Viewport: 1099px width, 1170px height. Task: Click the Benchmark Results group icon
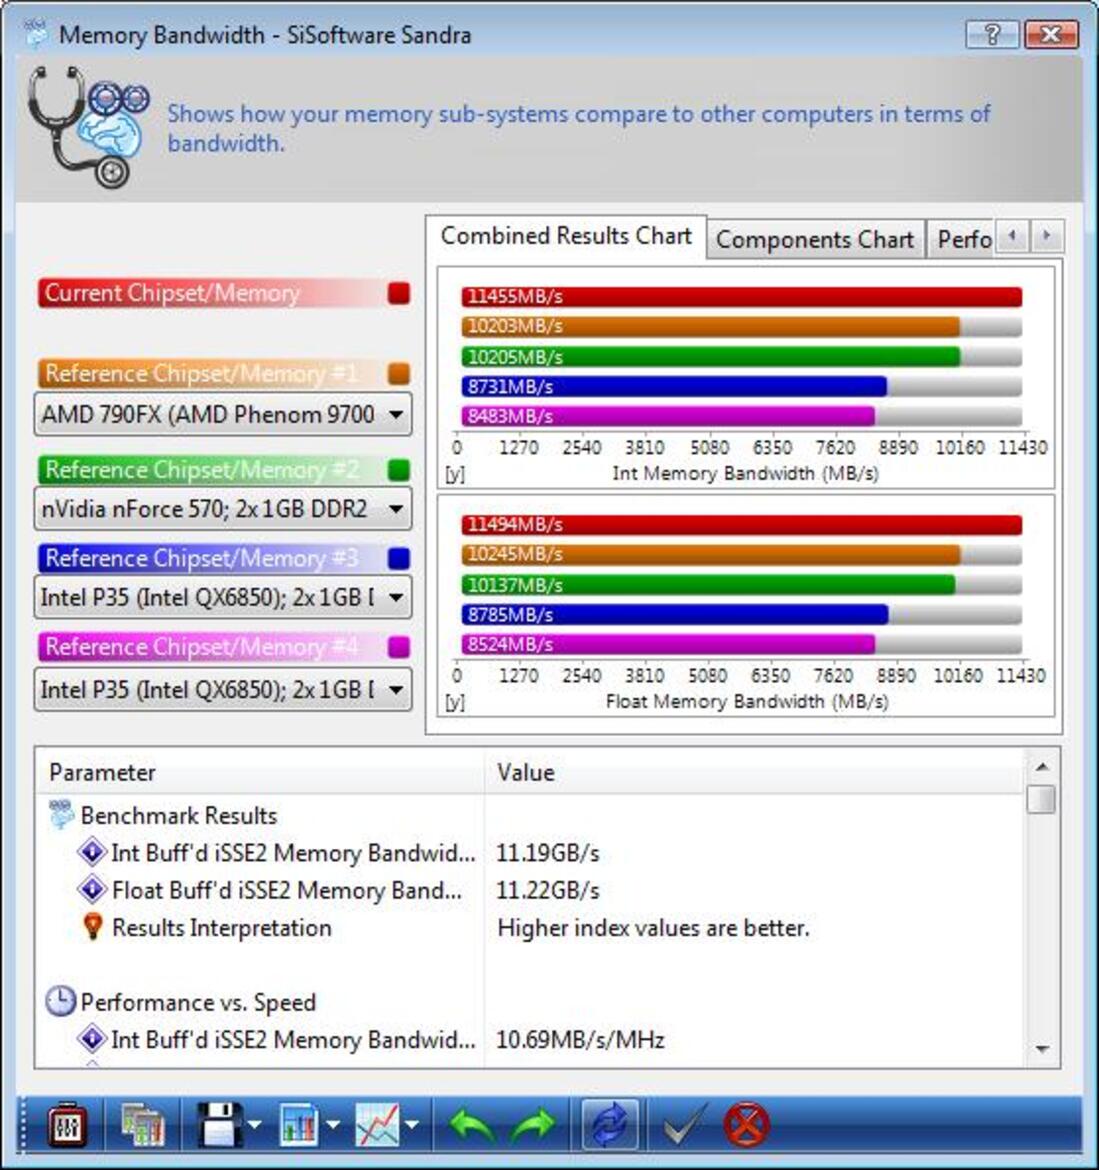tap(61, 815)
